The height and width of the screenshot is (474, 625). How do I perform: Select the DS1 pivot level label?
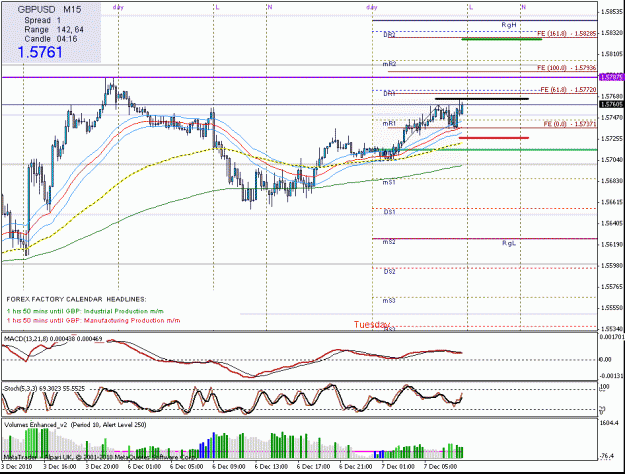tap(389, 212)
